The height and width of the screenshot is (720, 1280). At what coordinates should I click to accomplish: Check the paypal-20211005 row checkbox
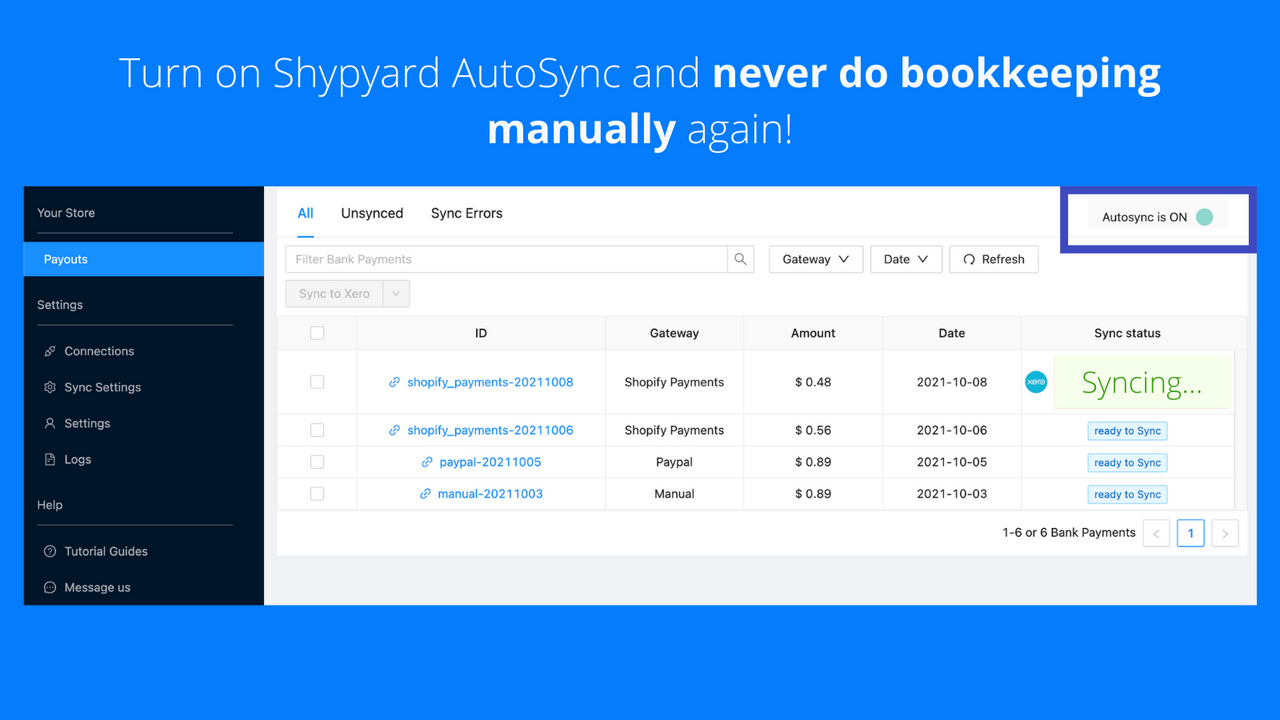click(x=317, y=462)
